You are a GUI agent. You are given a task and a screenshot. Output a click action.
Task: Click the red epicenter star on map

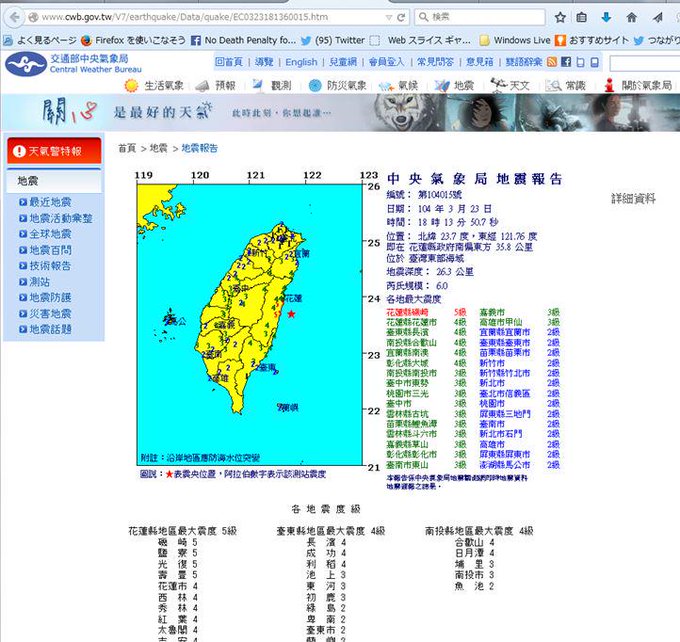click(291, 314)
